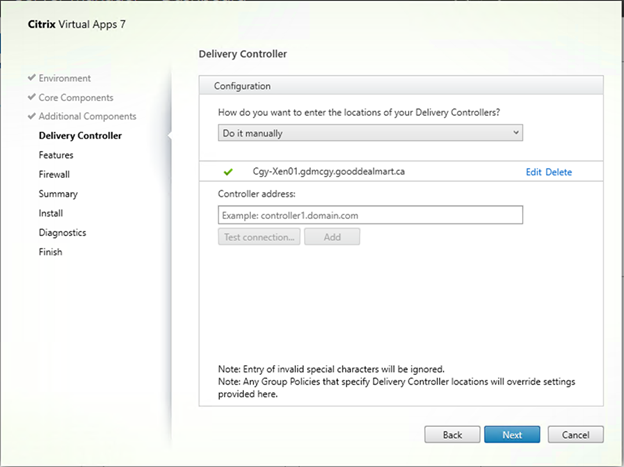Viewport: 624px width, 467px height.
Task: Click the Core Components completed checkmark icon
Action: (x=31, y=97)
